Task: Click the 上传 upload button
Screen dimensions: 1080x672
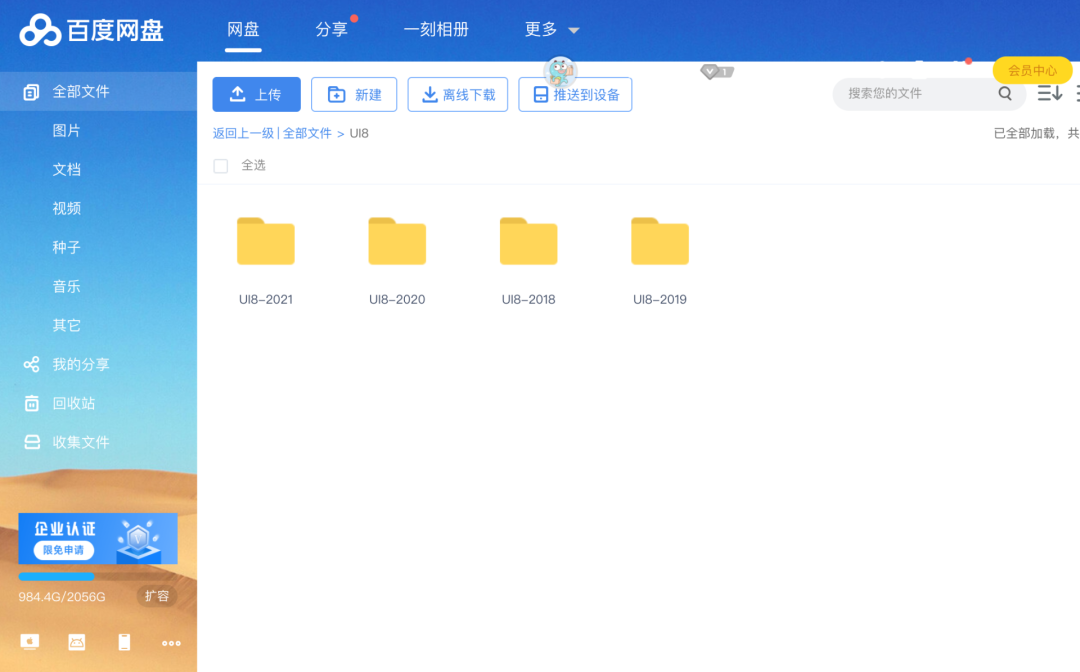Action: click(x=256, y=94)
